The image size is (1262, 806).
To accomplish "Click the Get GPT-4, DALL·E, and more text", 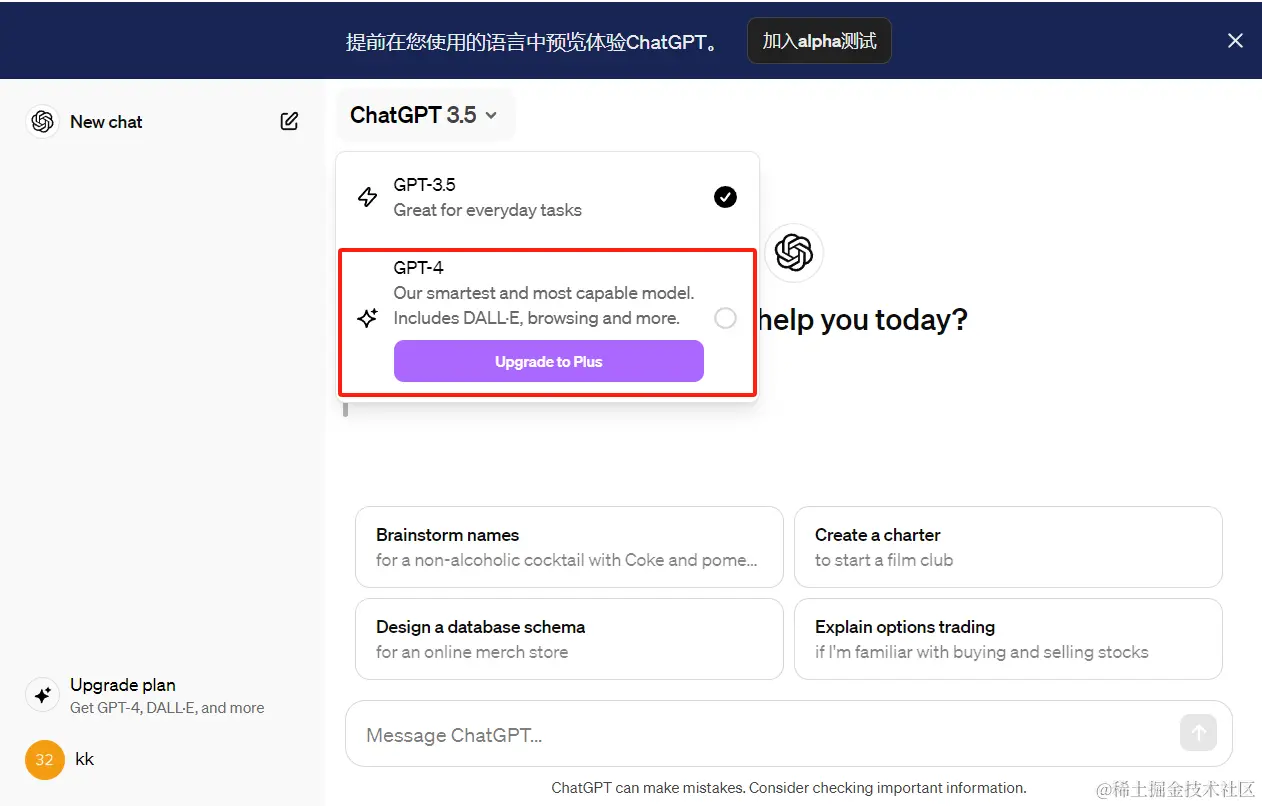I will point(167,708).
